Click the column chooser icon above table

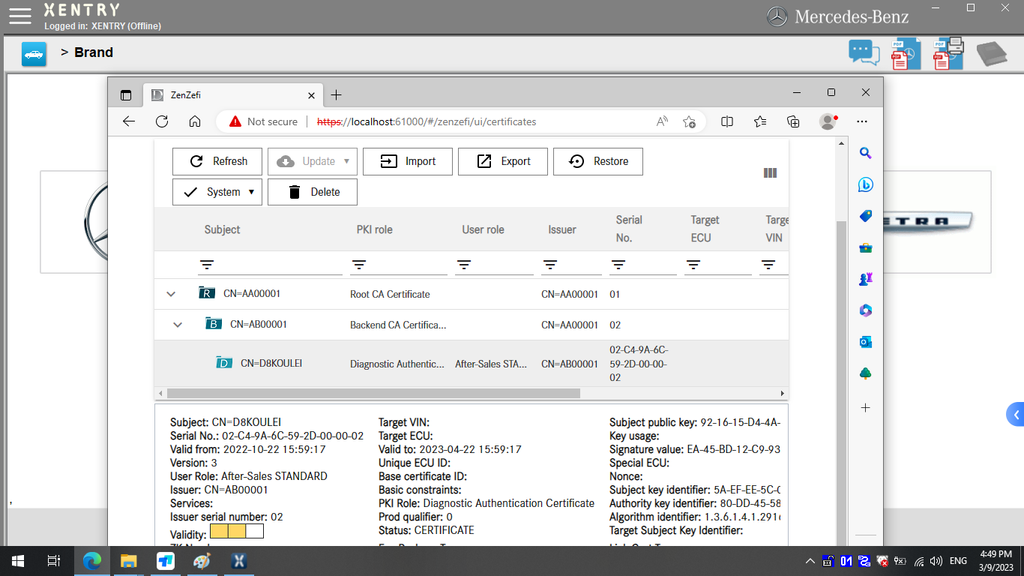point(770,173)
